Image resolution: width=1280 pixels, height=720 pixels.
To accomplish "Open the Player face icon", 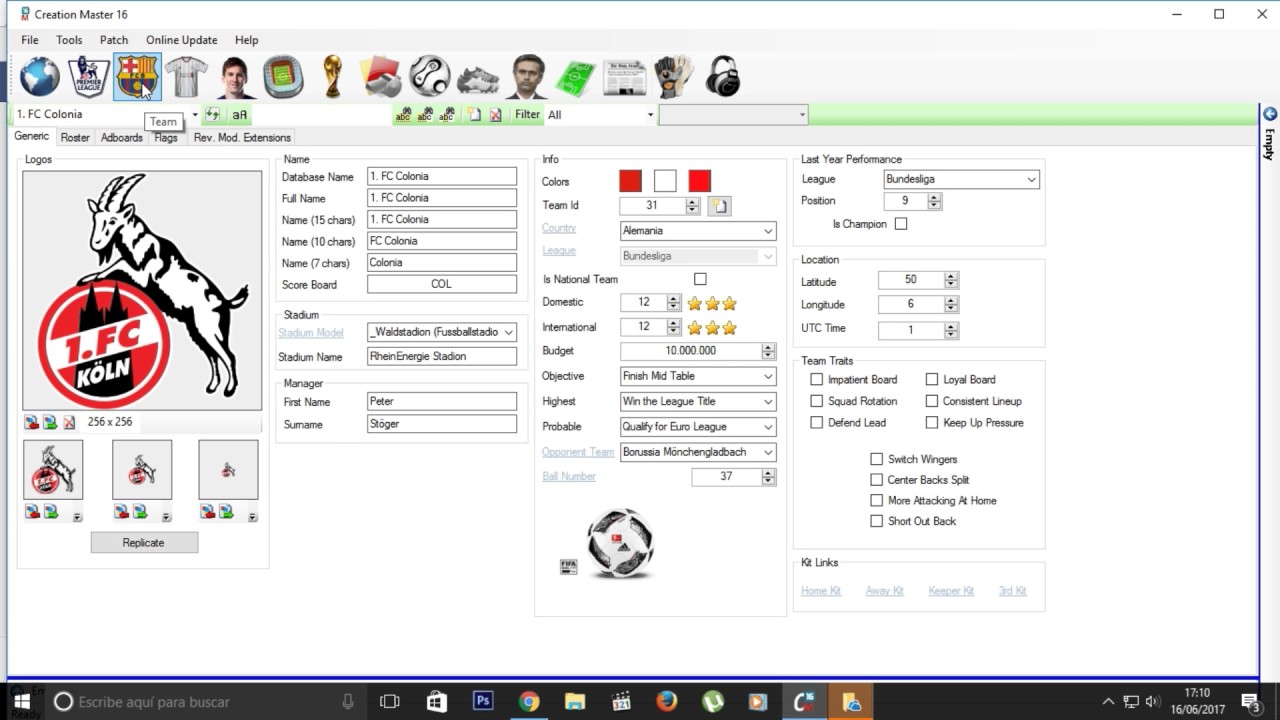I will coord(235,77).
